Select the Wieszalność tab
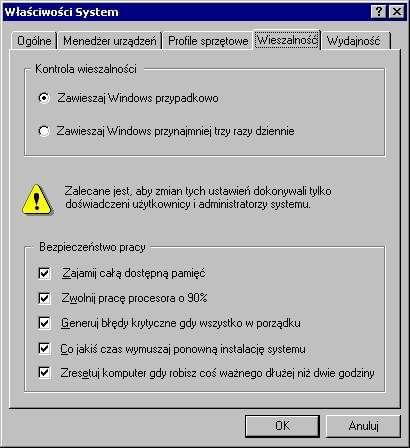The height and width of the screenshot is (448, 410). click(287, 40)
